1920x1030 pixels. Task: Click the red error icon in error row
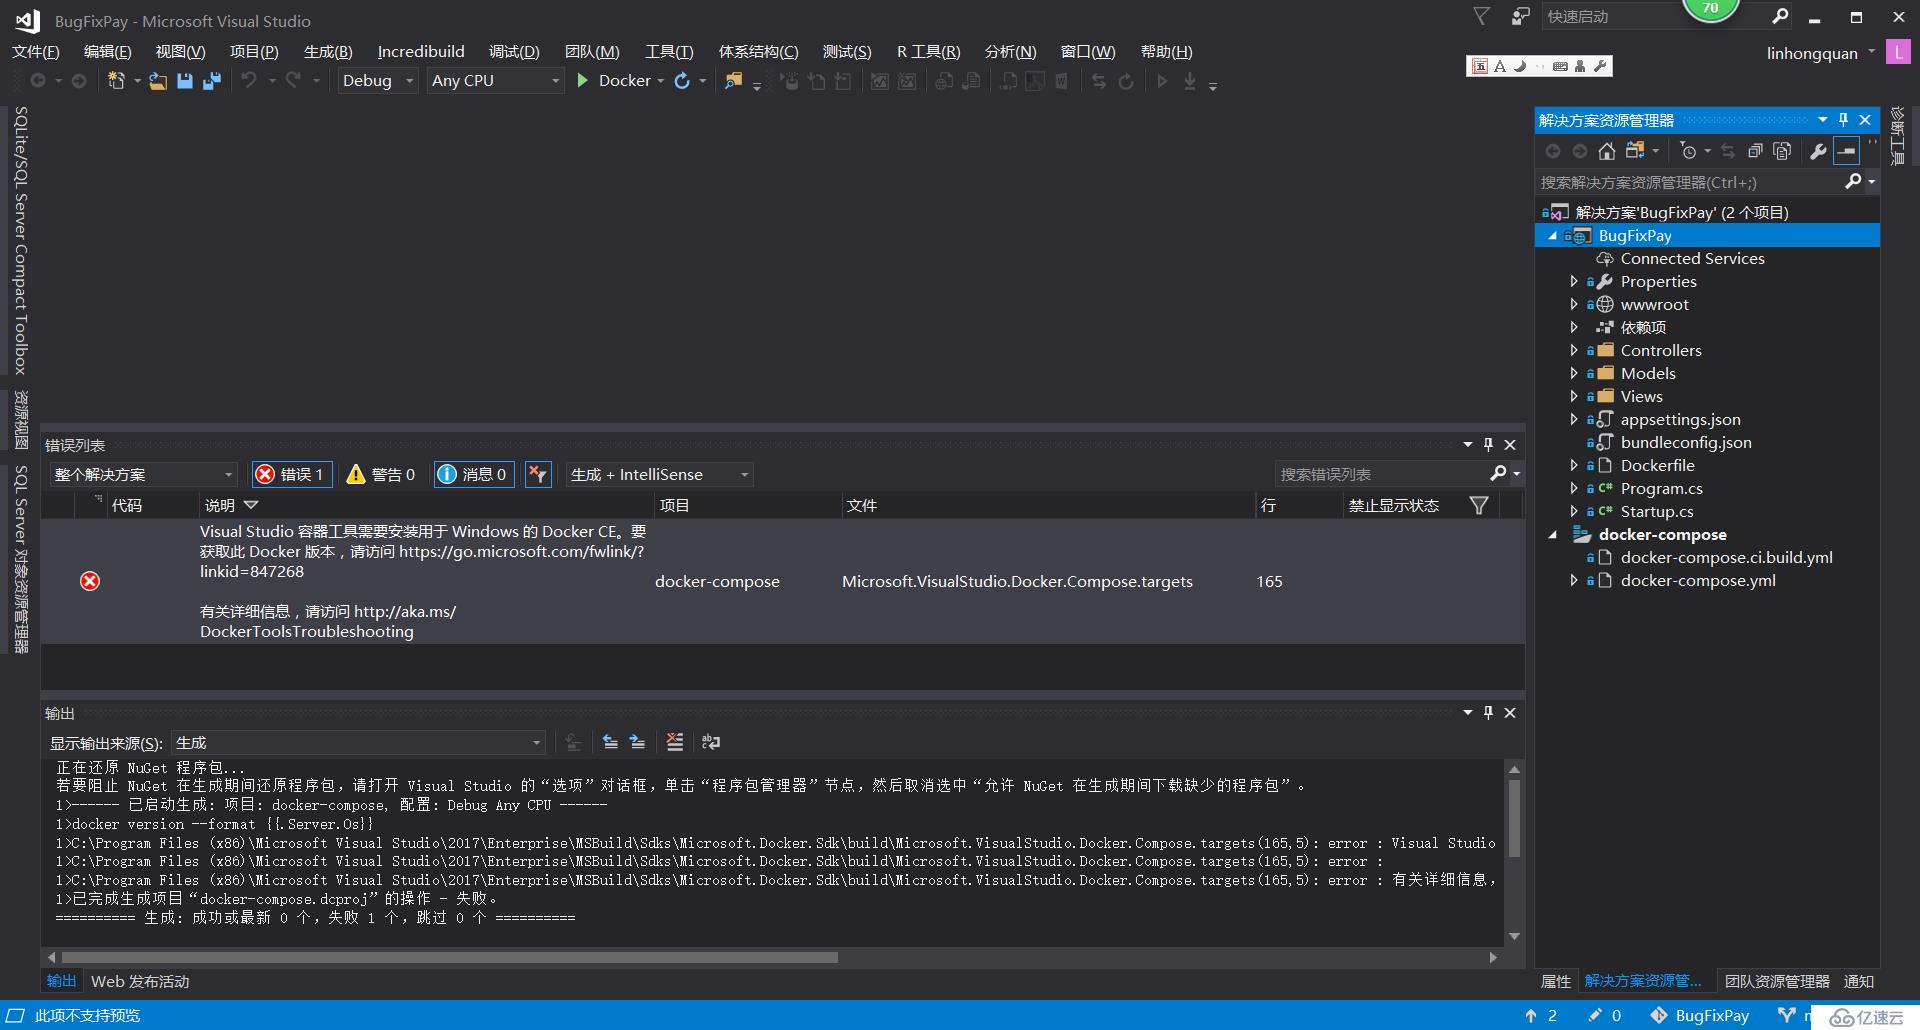tap(90, 581)
